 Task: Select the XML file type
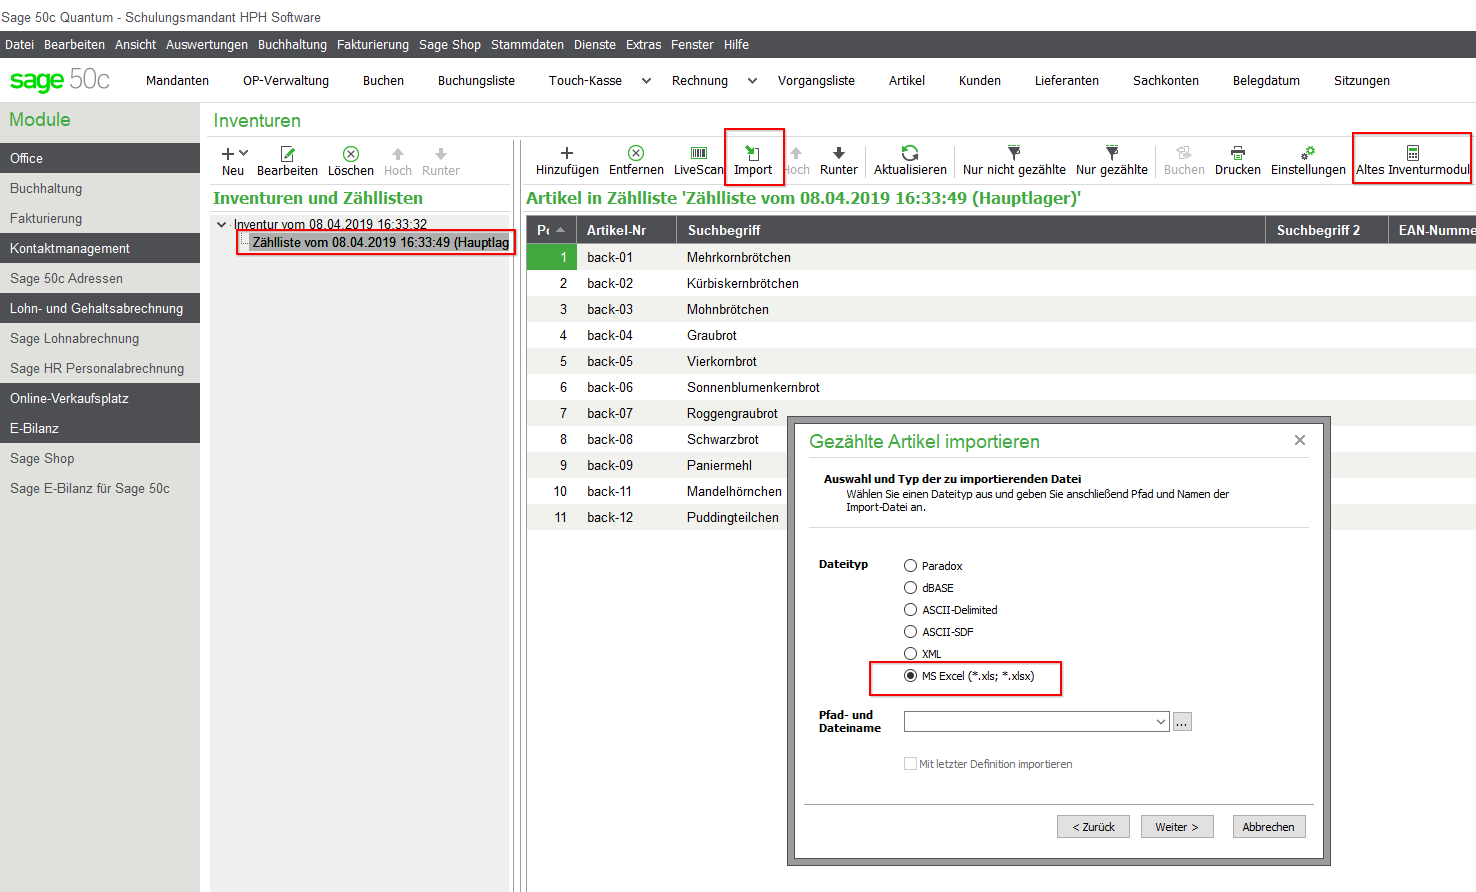(910, 654)
